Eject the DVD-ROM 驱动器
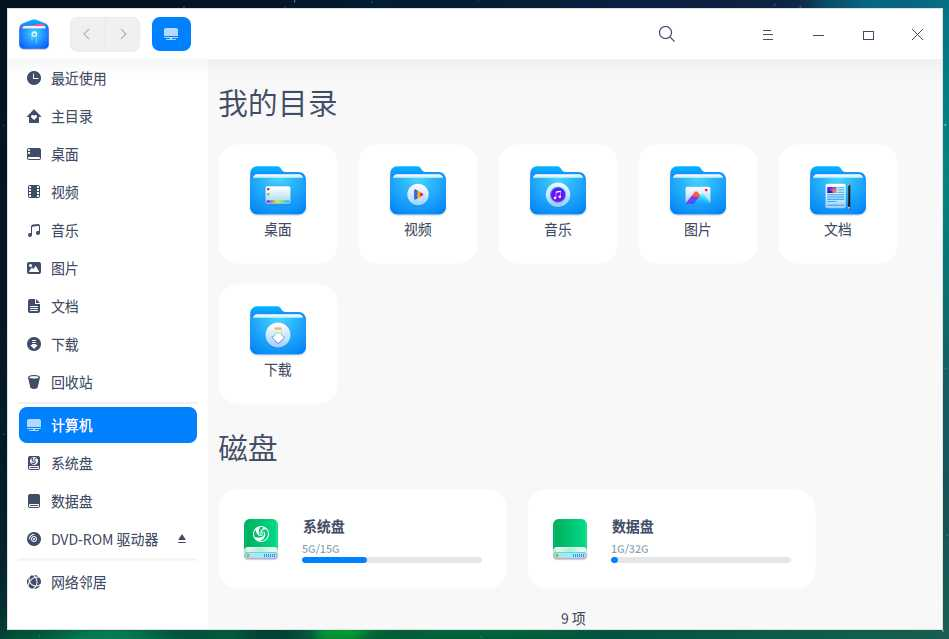The height and width of the screenshot is (639, 949). click(x=182, y=537)
